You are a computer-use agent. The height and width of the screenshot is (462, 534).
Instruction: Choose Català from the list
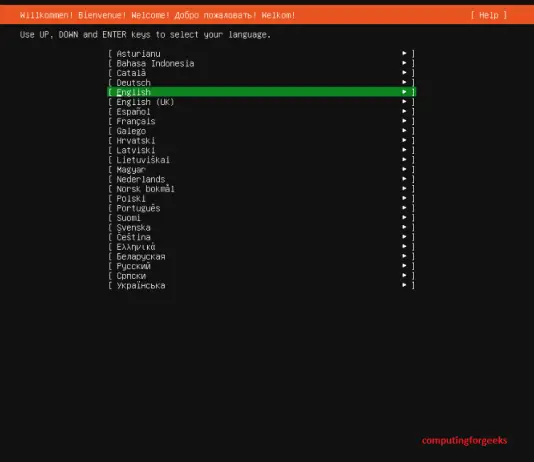(x=262, y=73)
